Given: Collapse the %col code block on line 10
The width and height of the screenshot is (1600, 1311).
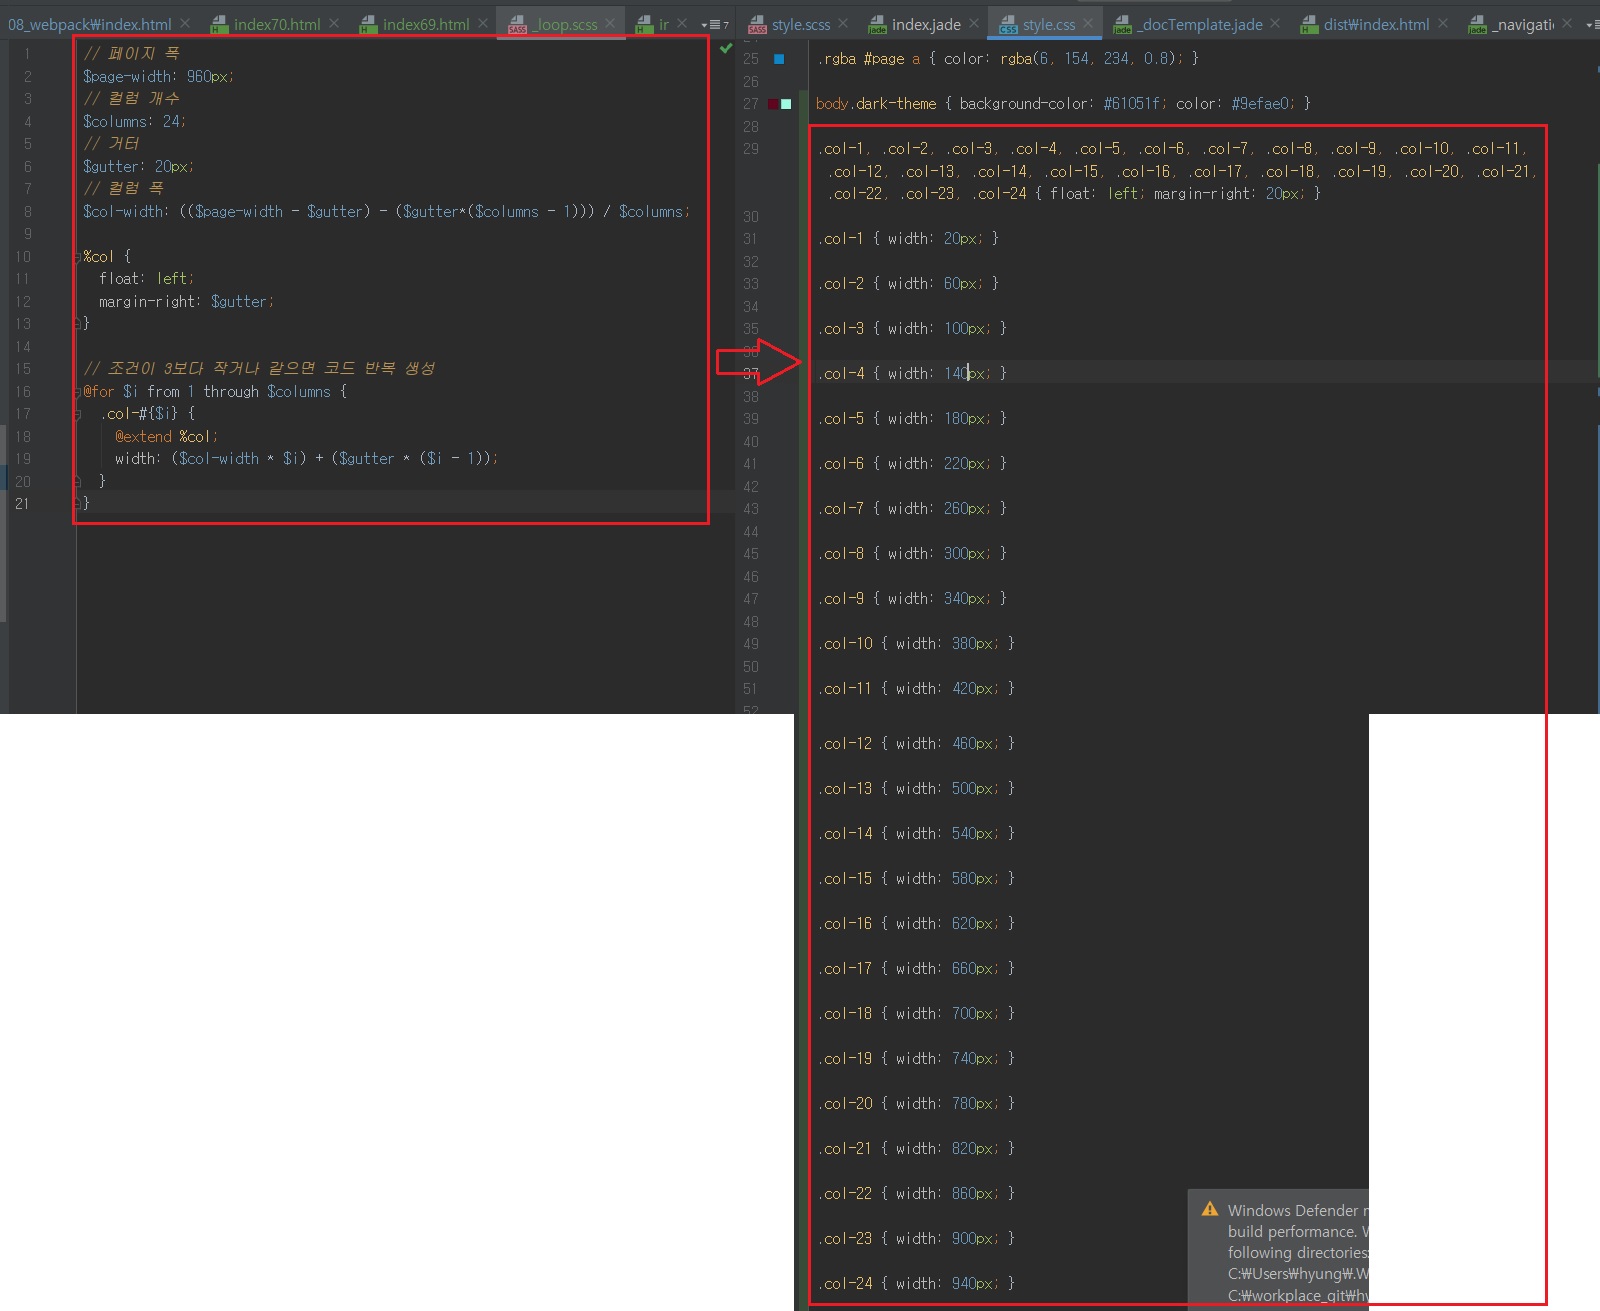Looking at the screenshot, I should [x=77, y=257].
